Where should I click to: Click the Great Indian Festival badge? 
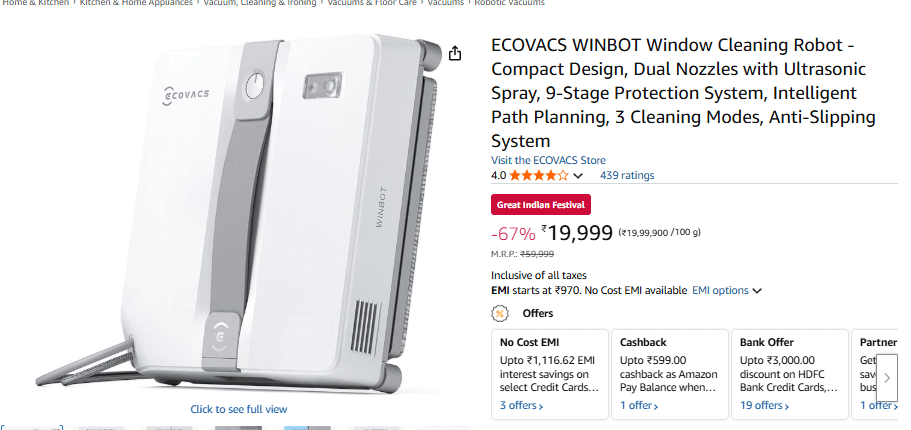pos(541,204)
